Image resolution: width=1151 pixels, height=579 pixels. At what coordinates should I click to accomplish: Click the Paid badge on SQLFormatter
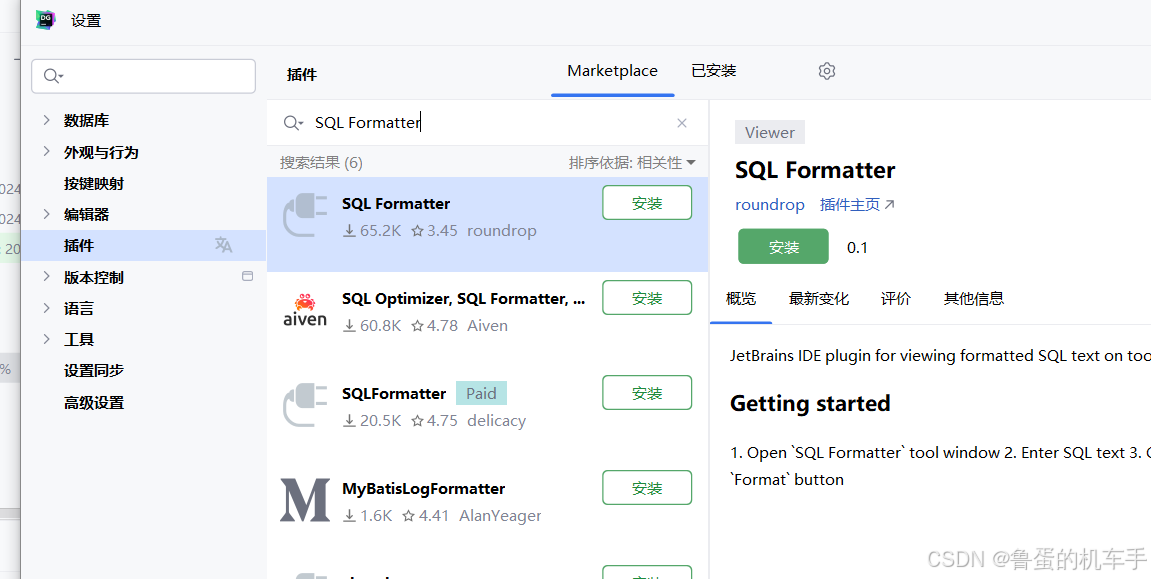click(x=482, y=393)
